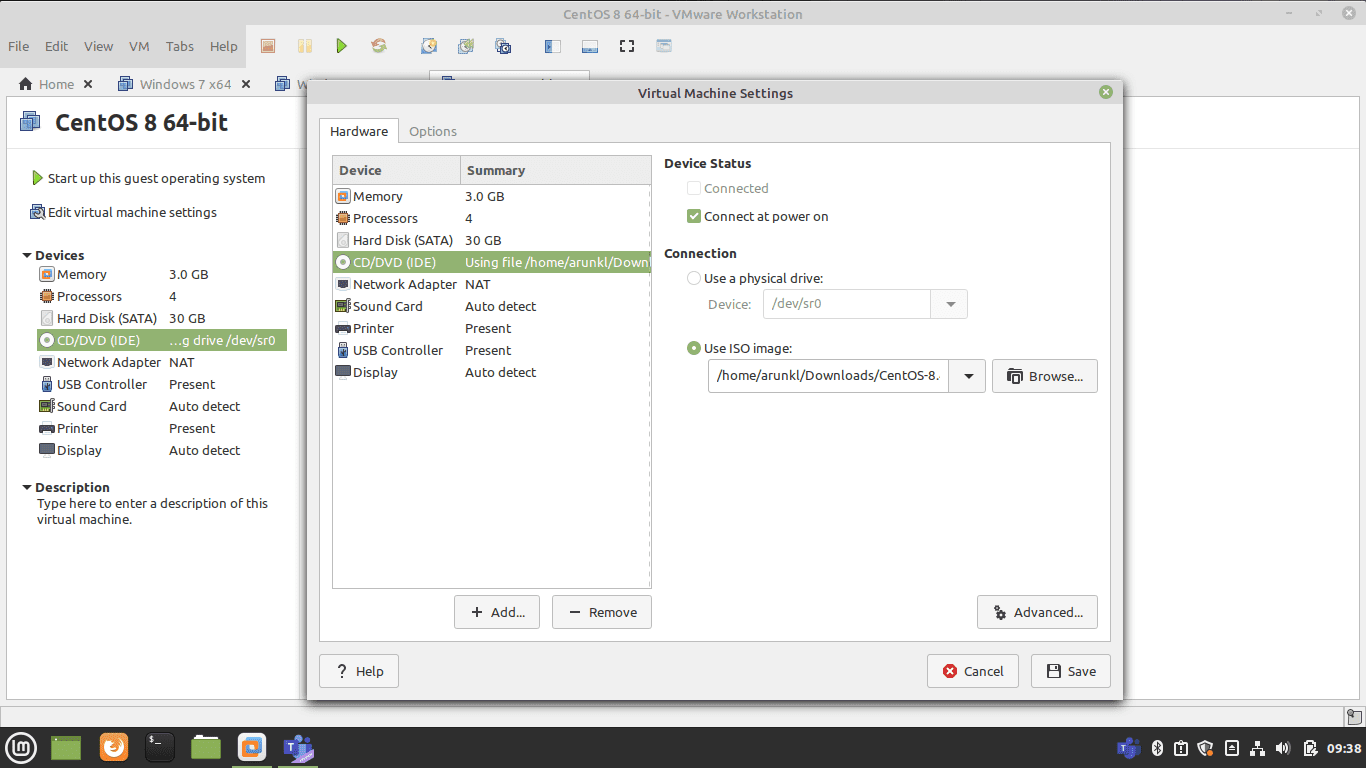Open the snapshot manager toolbar icon
The image size is (1366, 768).
coord(503,46)
